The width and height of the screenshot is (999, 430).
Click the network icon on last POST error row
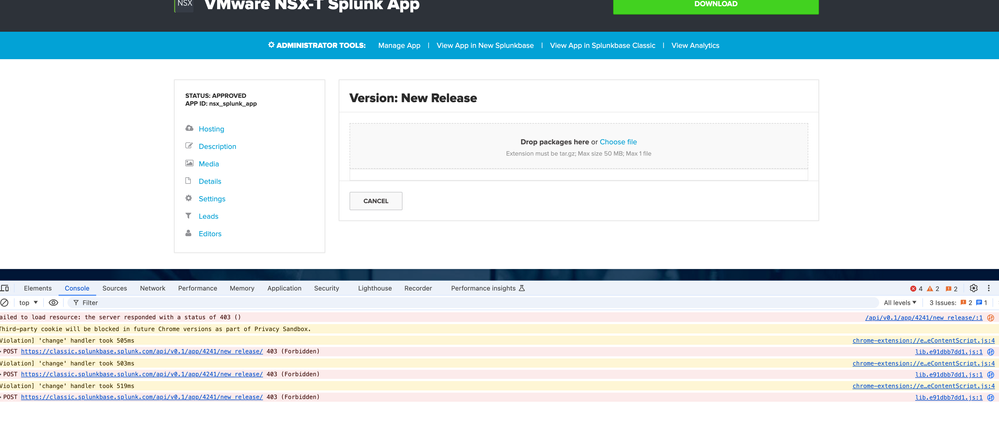pos(991,397)
